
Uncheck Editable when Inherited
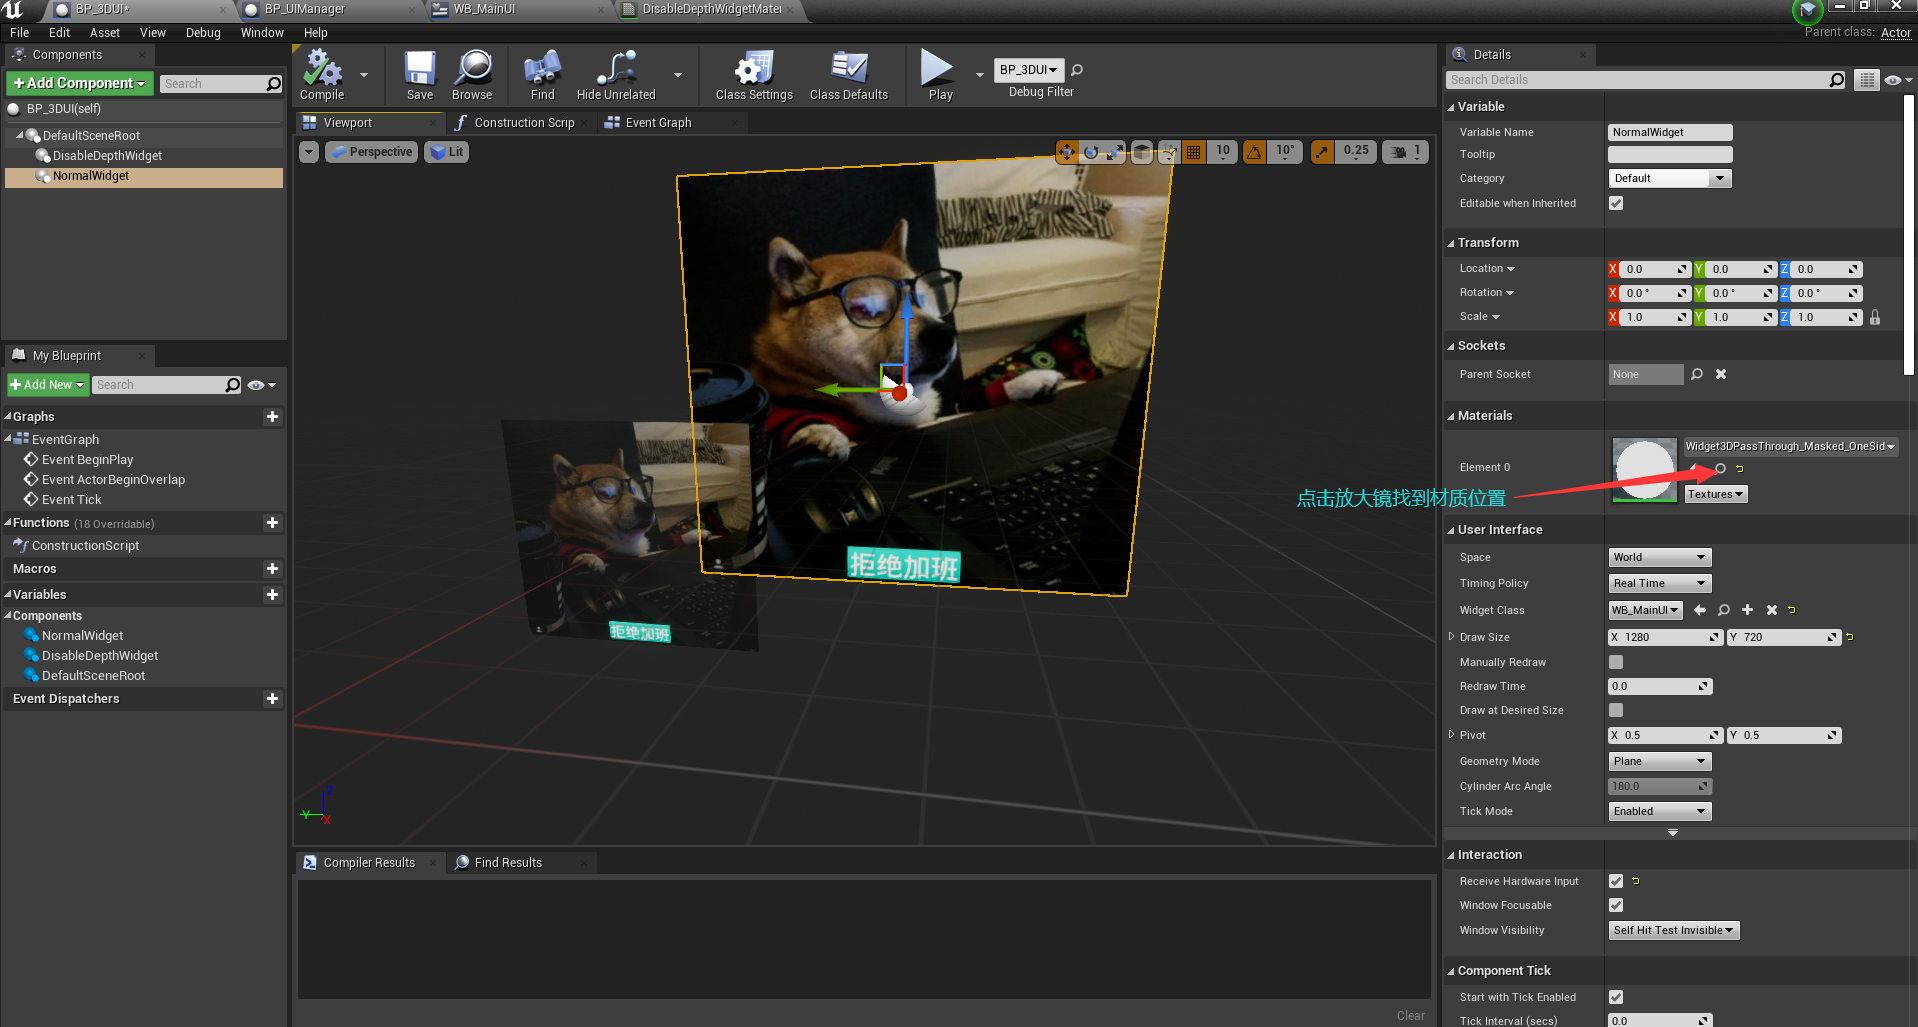pos(1616,203)
